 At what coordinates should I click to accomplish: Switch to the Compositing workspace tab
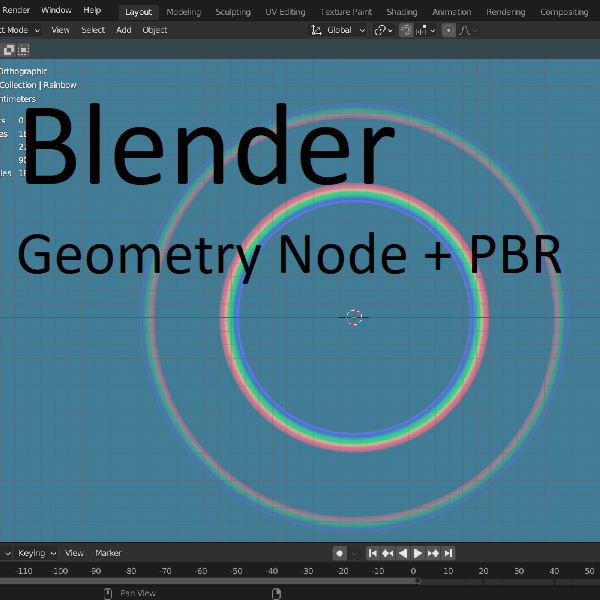tap(564, 12)
